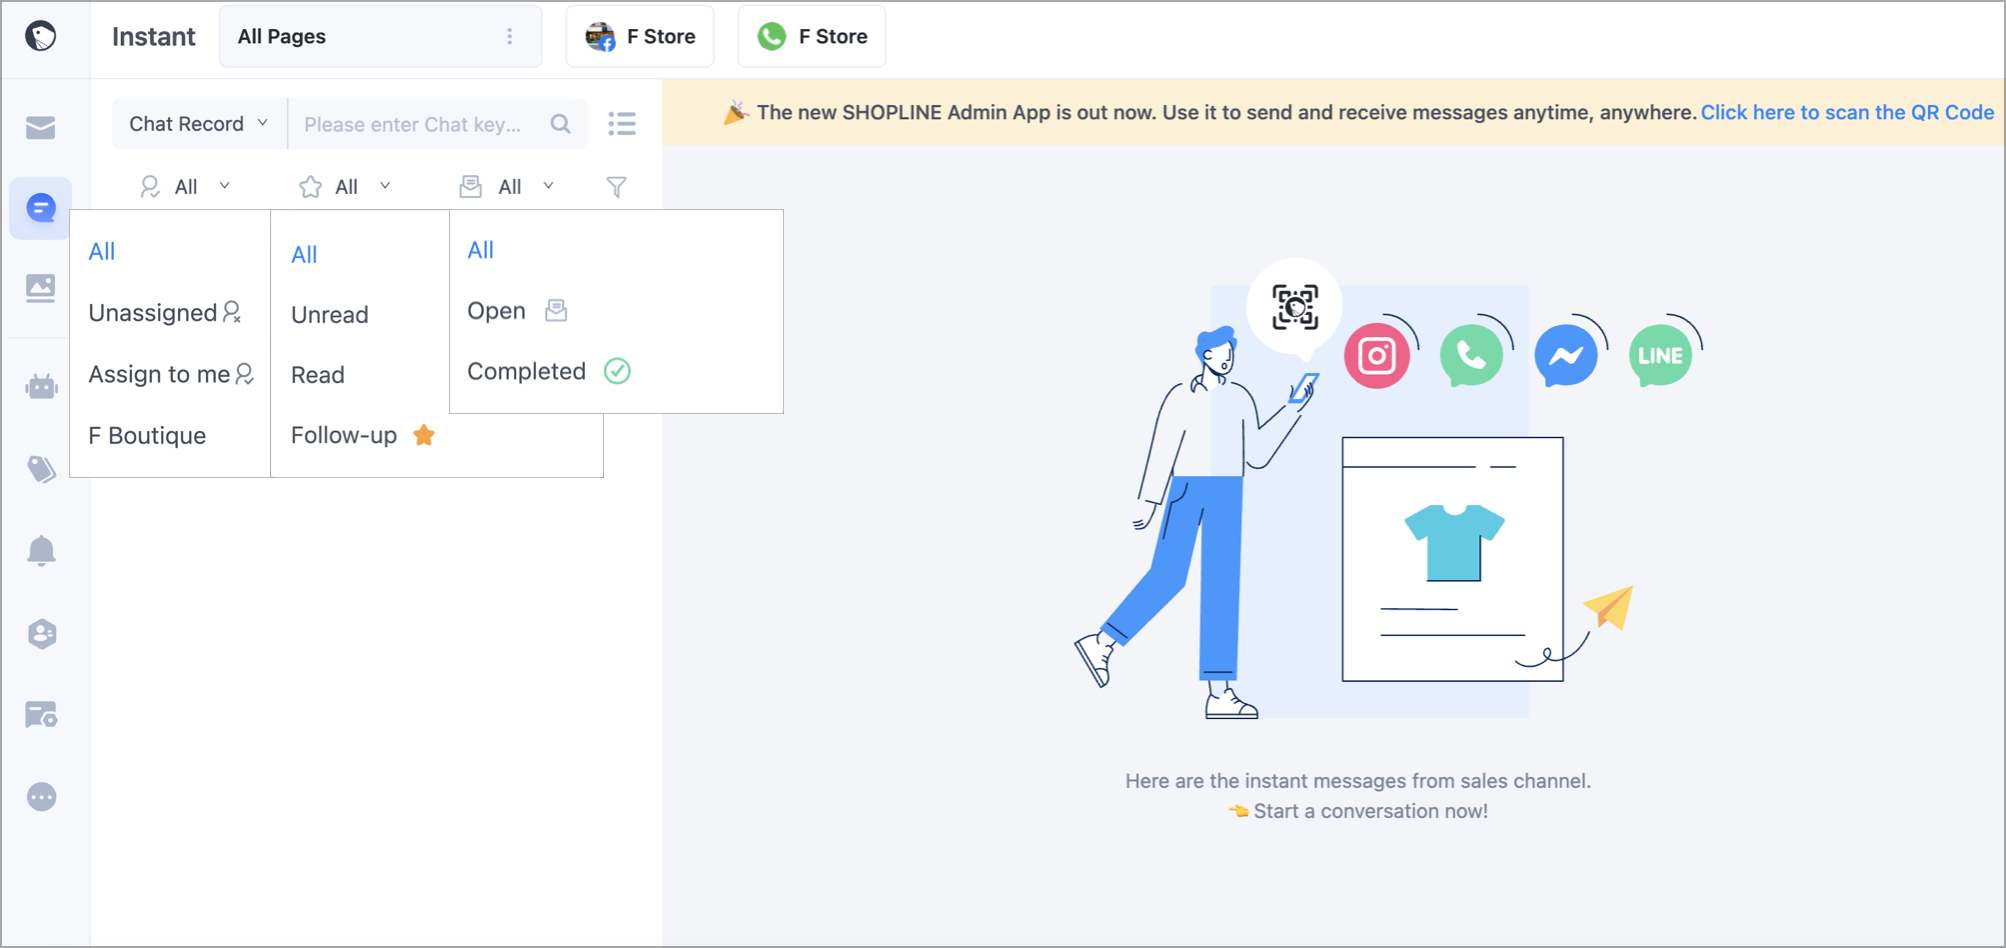Switch to WhatsApp F Store tab
2006x948 pixels.
tap(812, 36)
